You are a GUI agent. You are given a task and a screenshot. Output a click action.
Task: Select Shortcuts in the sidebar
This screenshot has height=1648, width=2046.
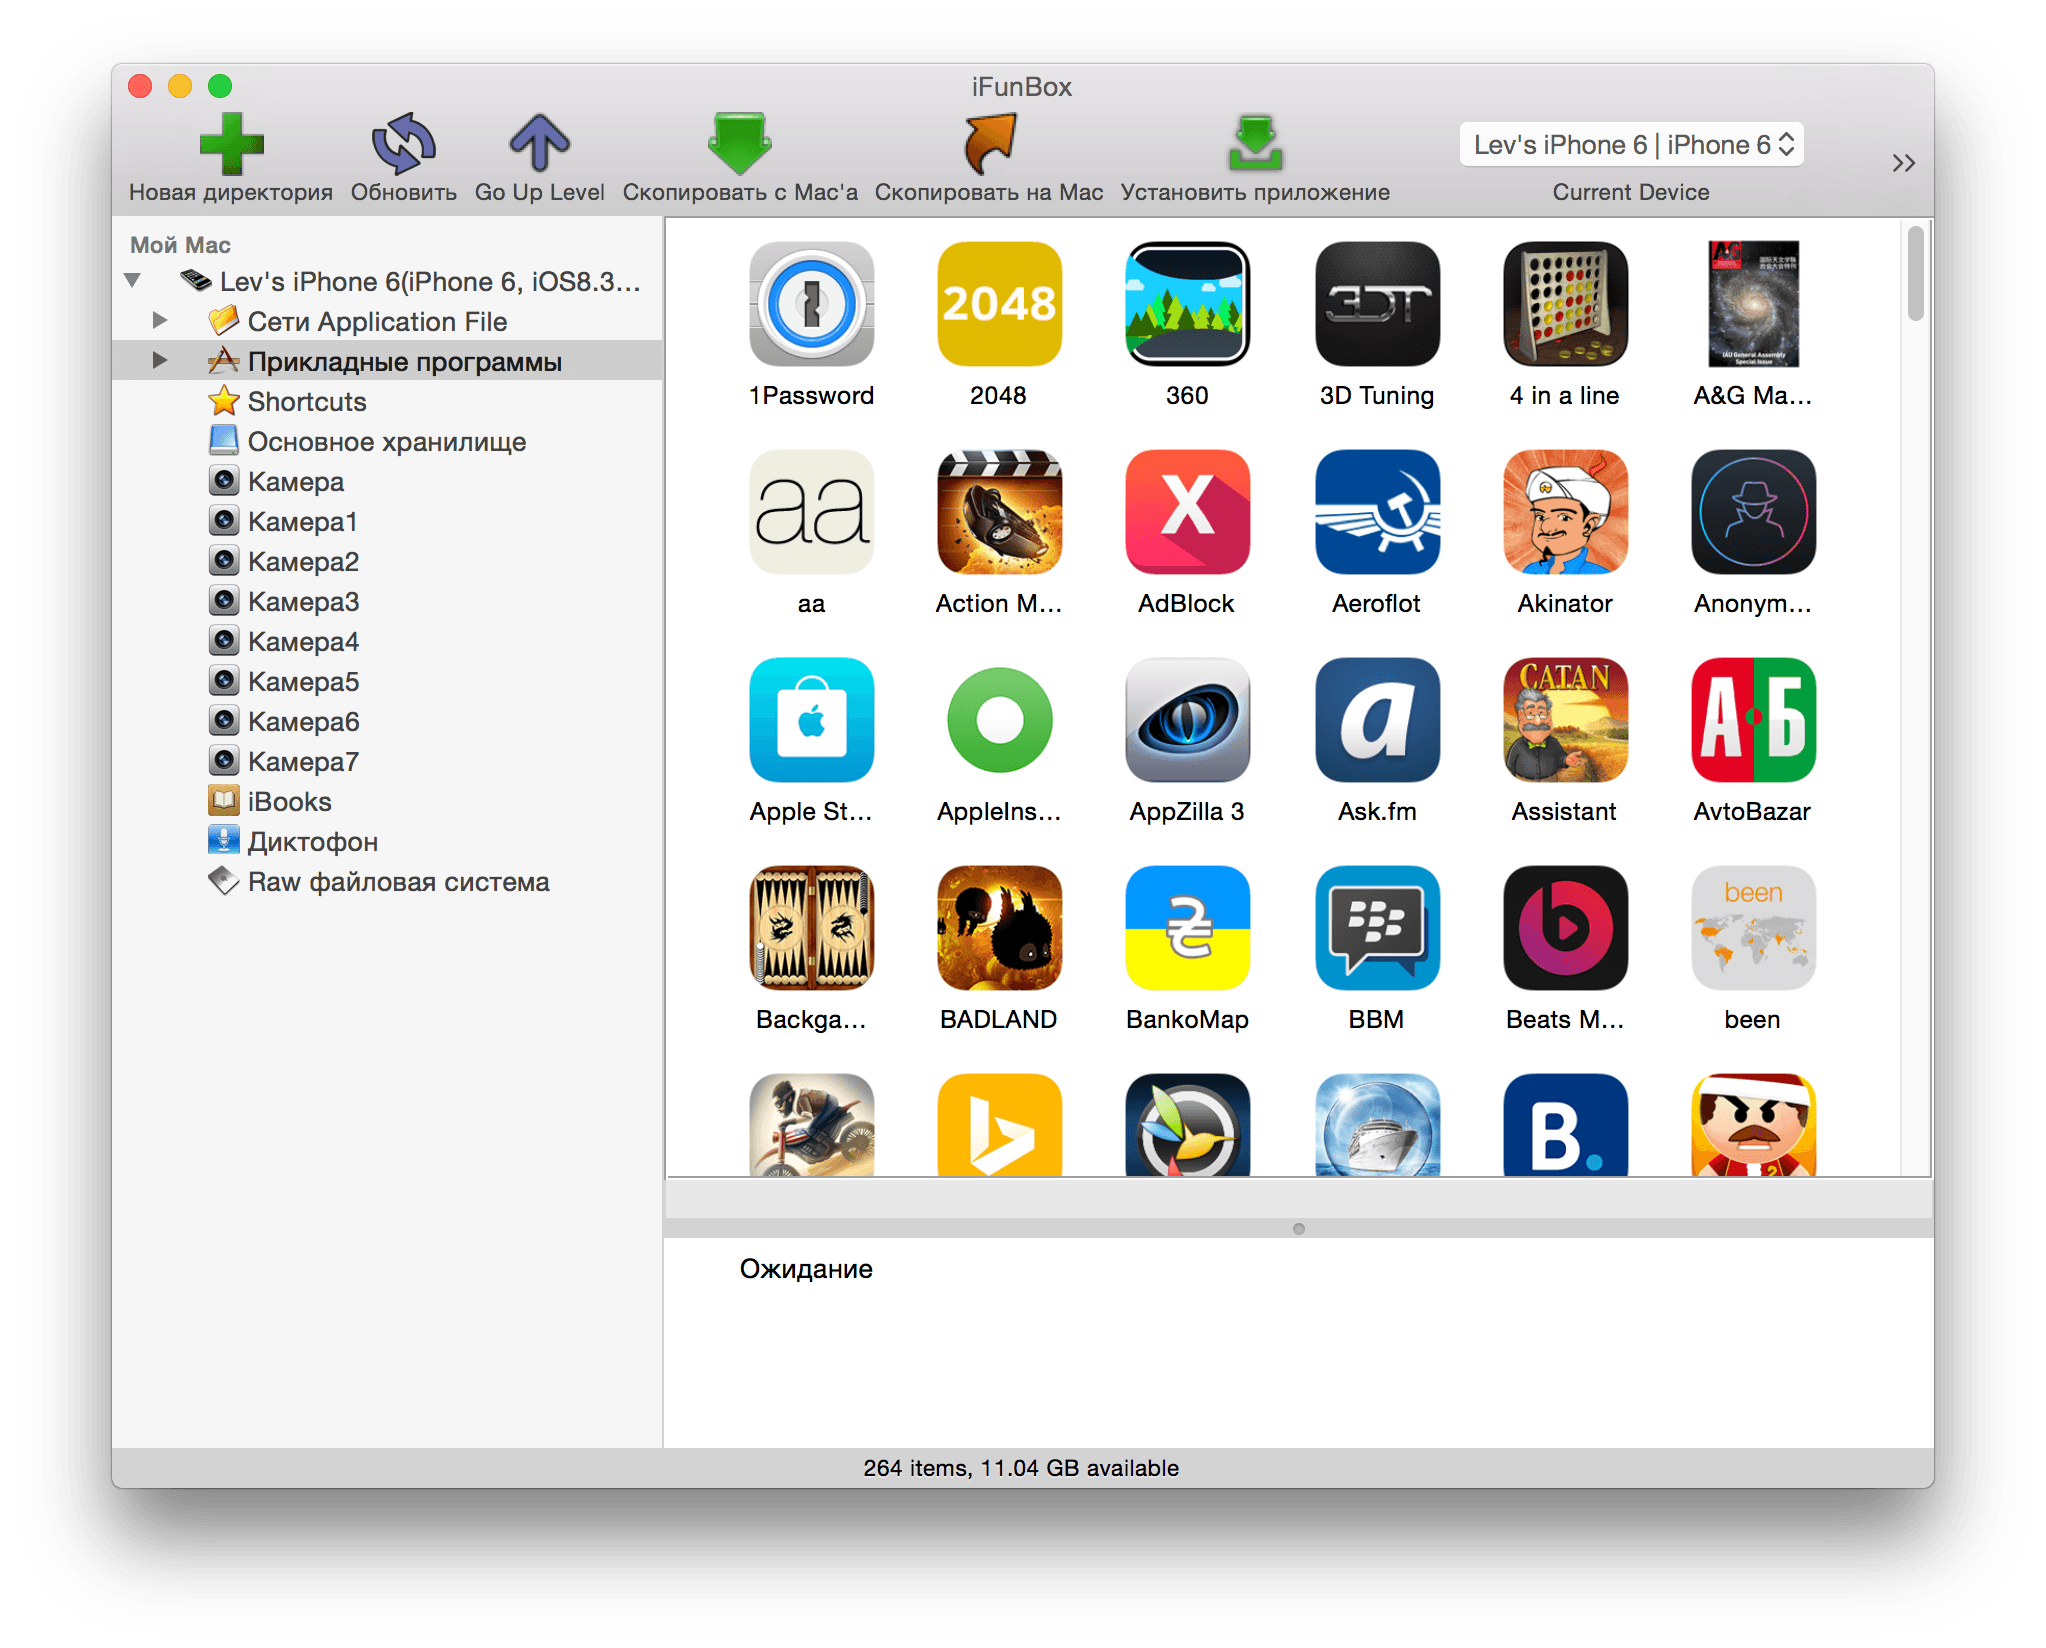pos(307,402)
